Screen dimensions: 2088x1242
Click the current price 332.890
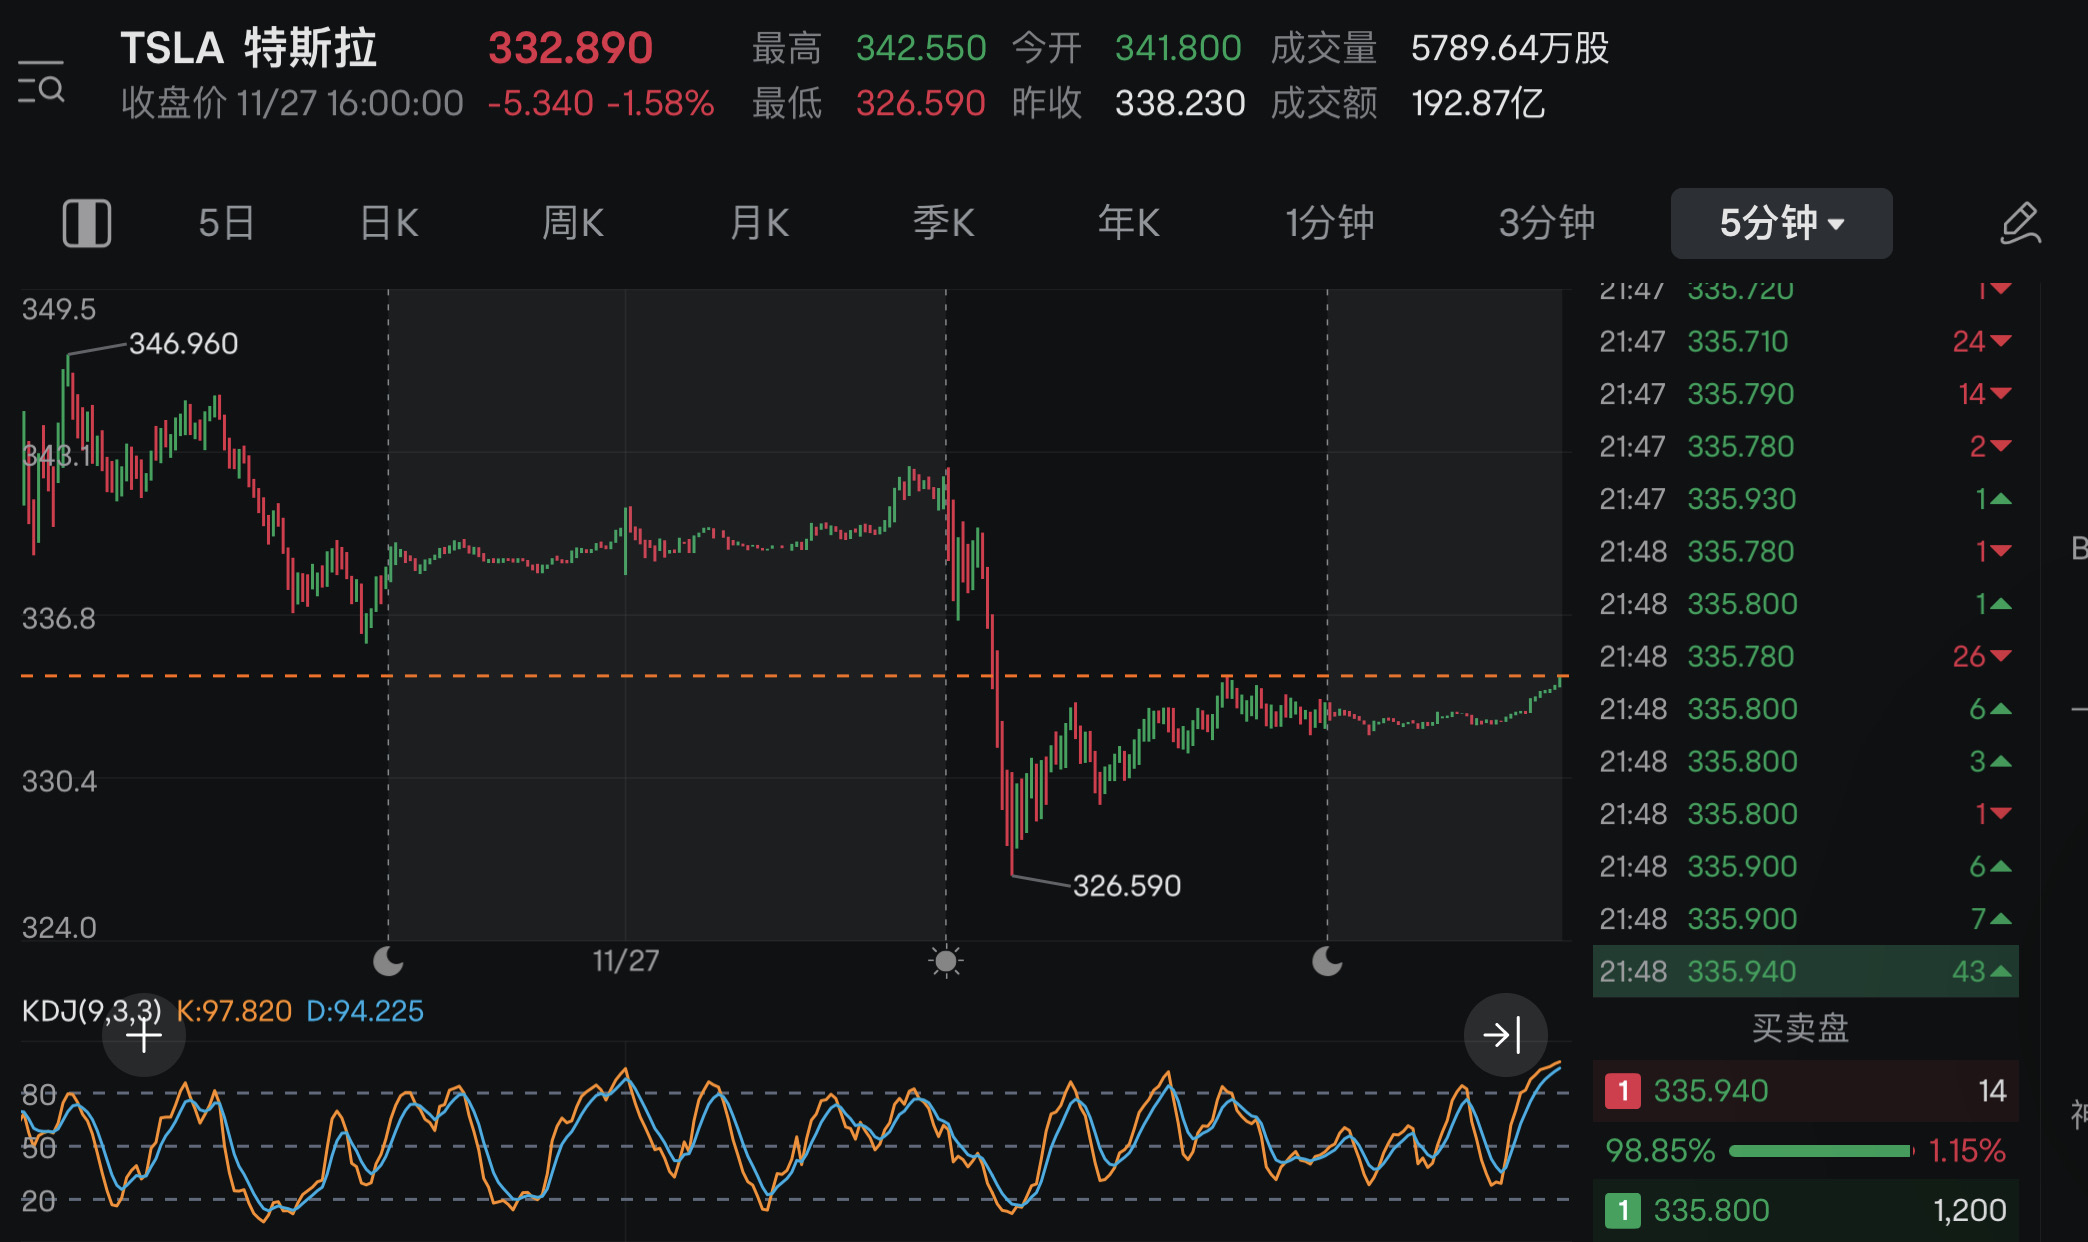pyautogui.click(x=570, y=48)
